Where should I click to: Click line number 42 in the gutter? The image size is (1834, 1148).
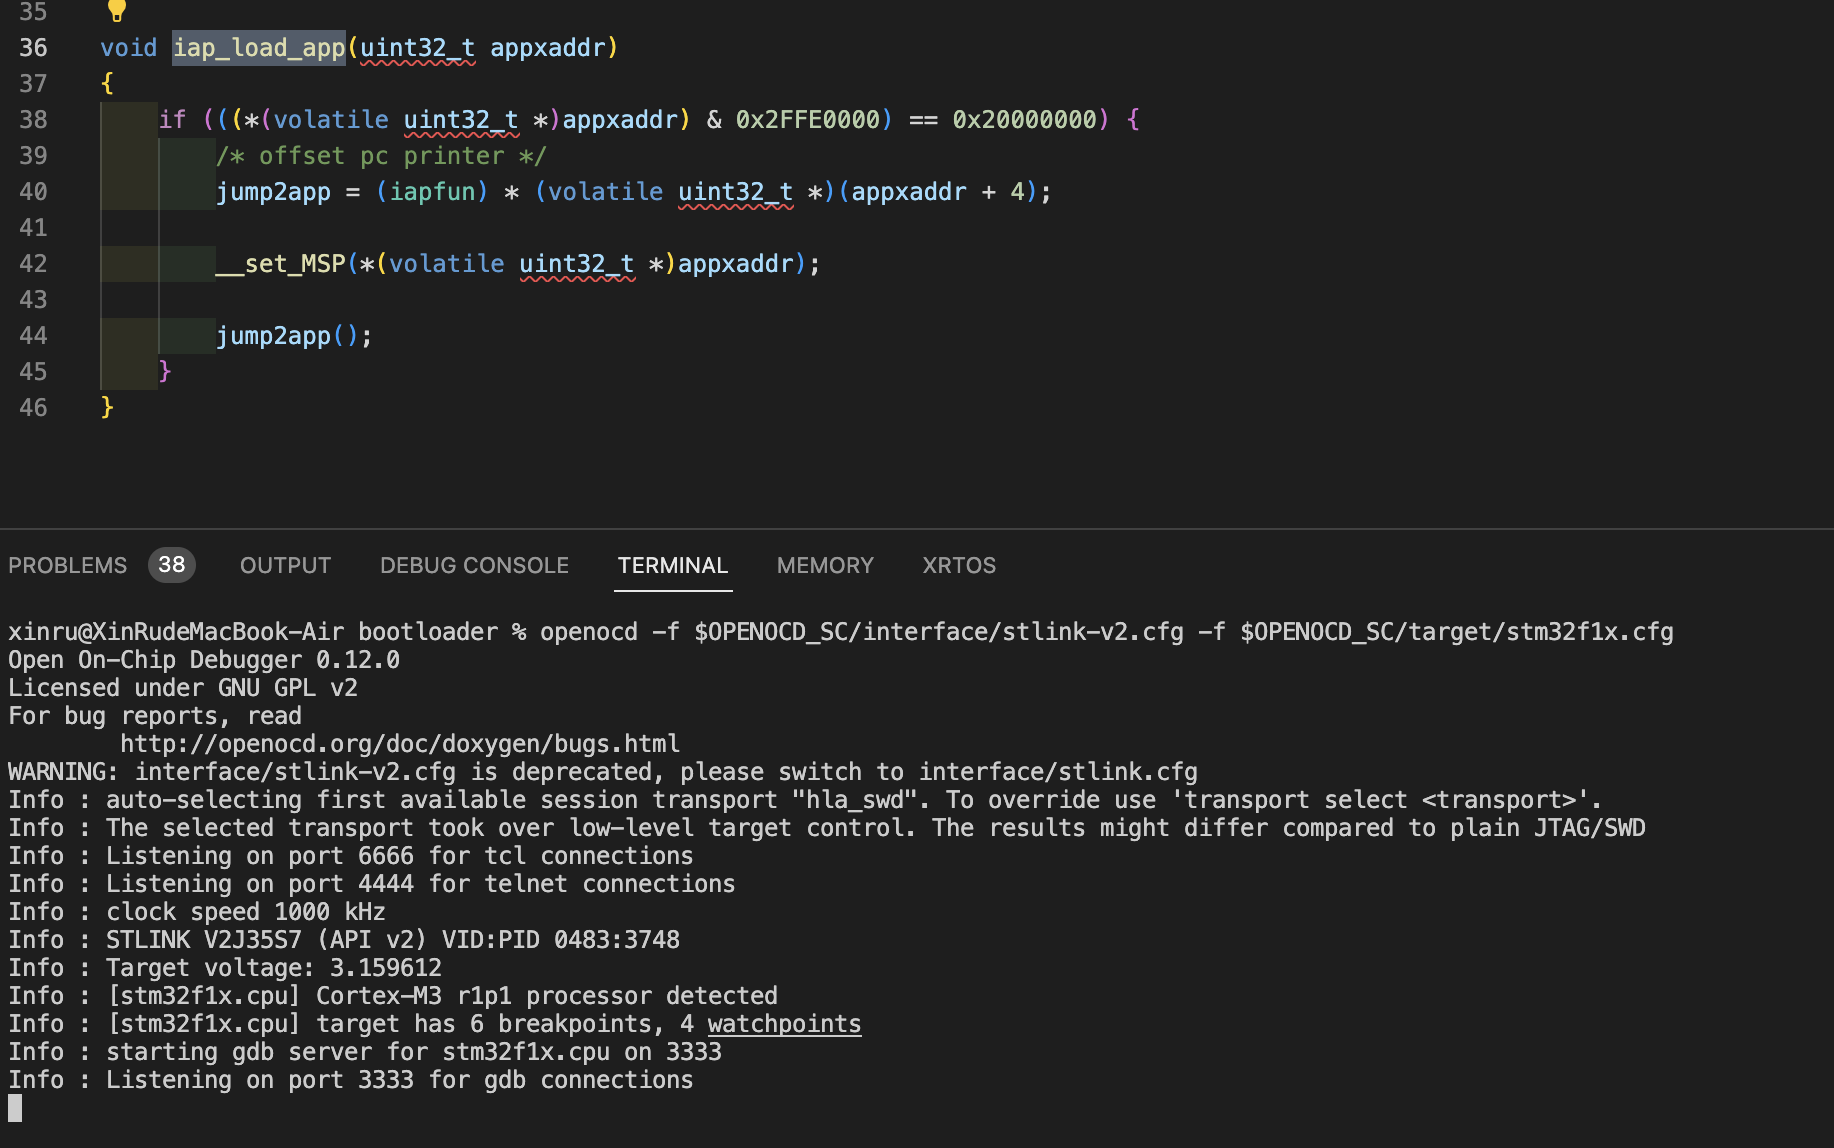[33, 264]
